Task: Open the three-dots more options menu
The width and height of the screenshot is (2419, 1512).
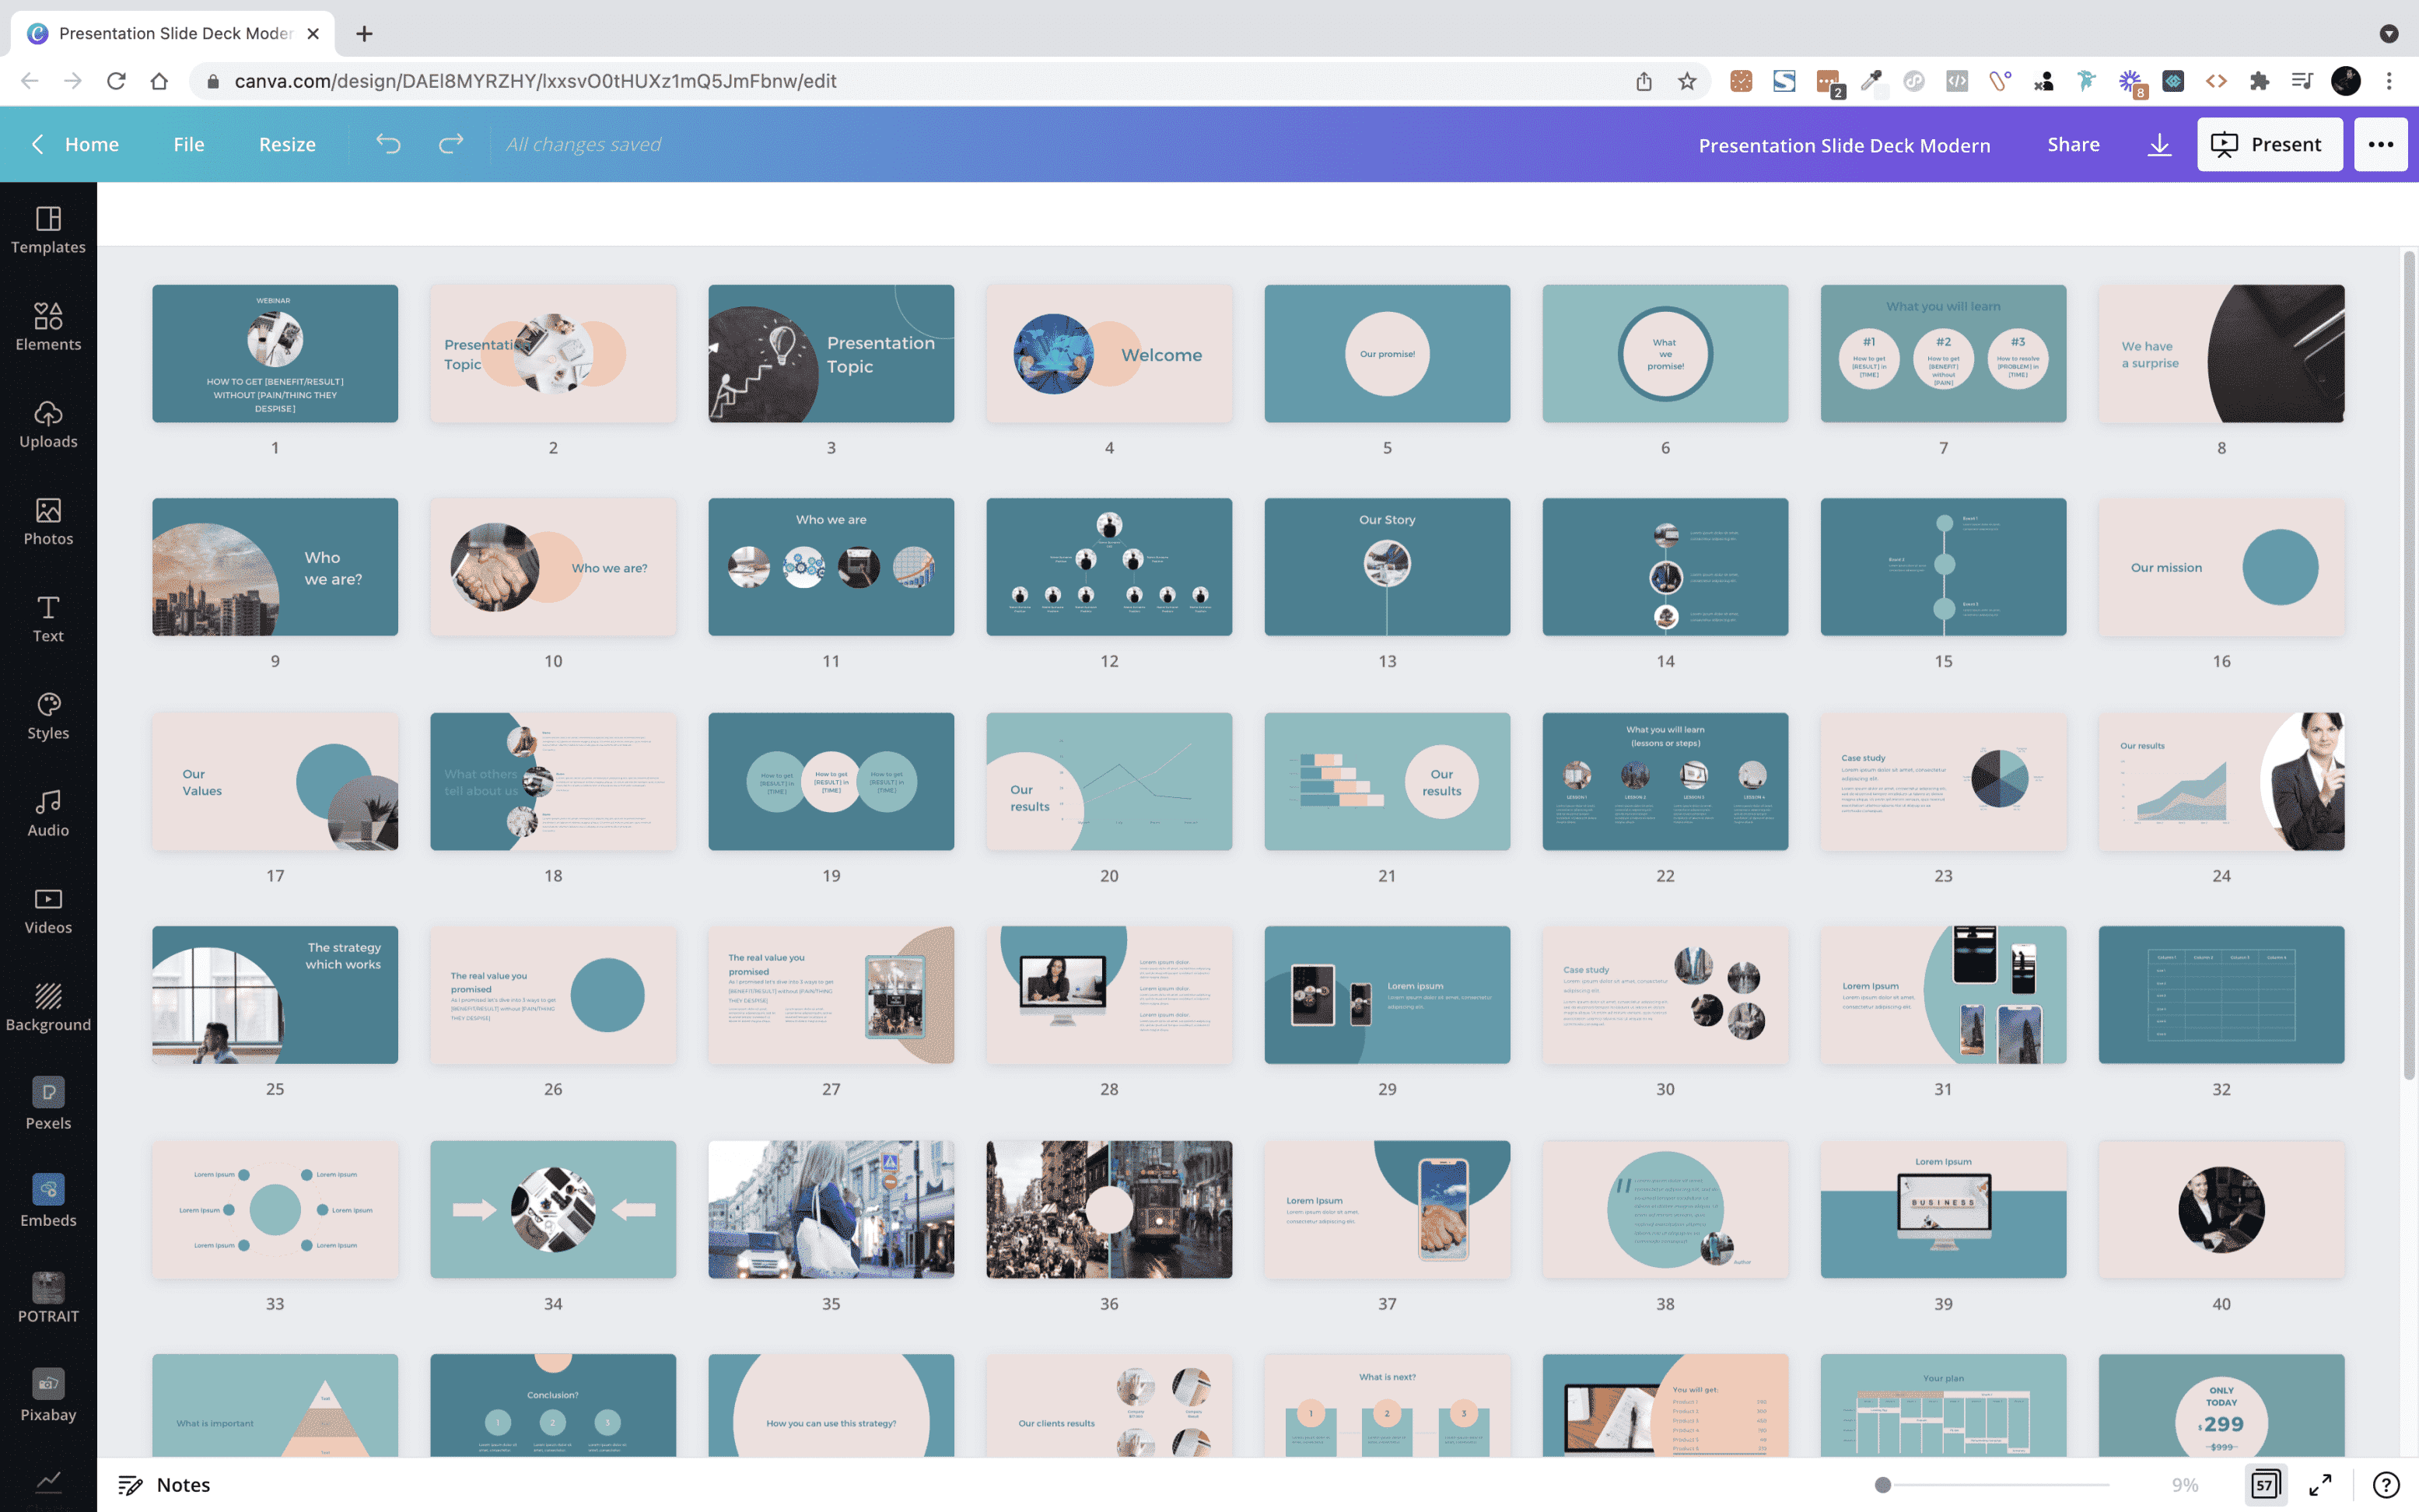Action: click(2380, 144)
